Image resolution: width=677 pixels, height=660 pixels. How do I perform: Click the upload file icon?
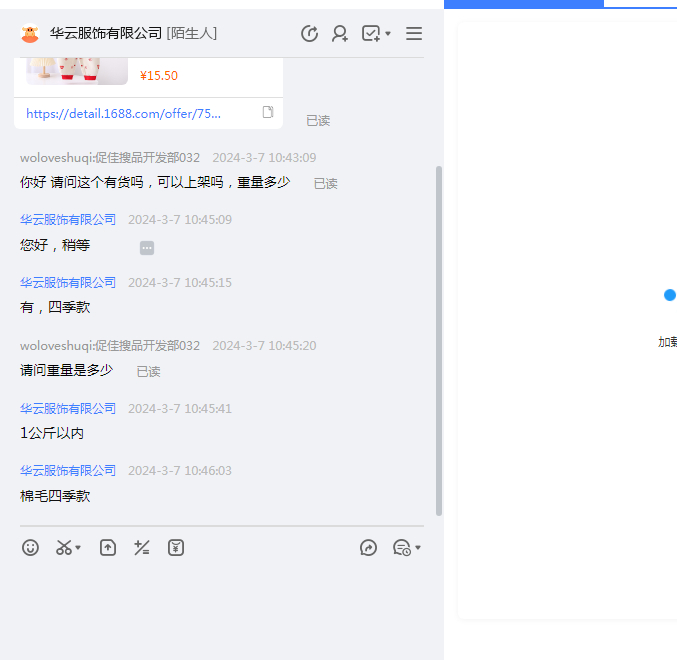[108, 548]
